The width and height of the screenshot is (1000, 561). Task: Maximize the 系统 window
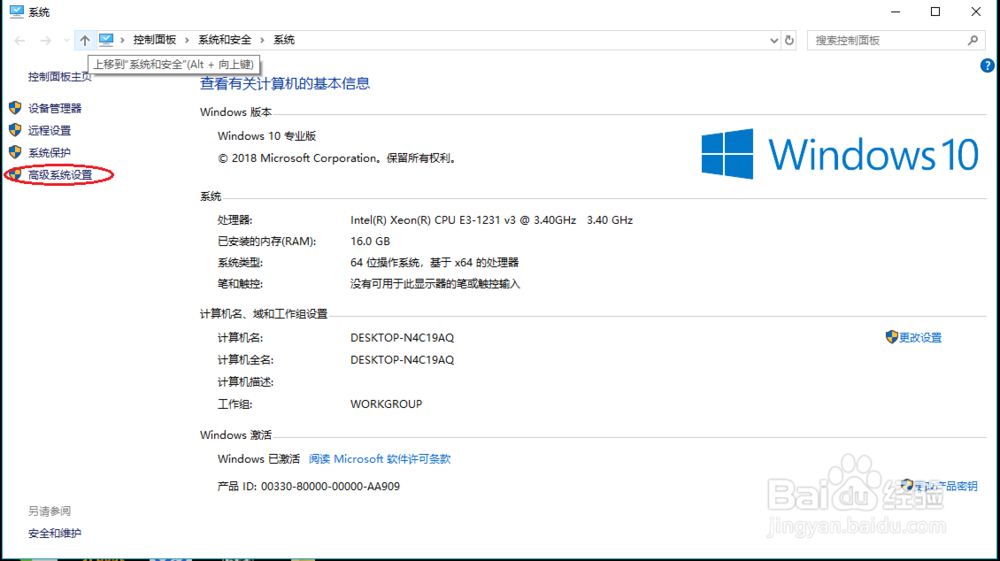tap(935, 11)
